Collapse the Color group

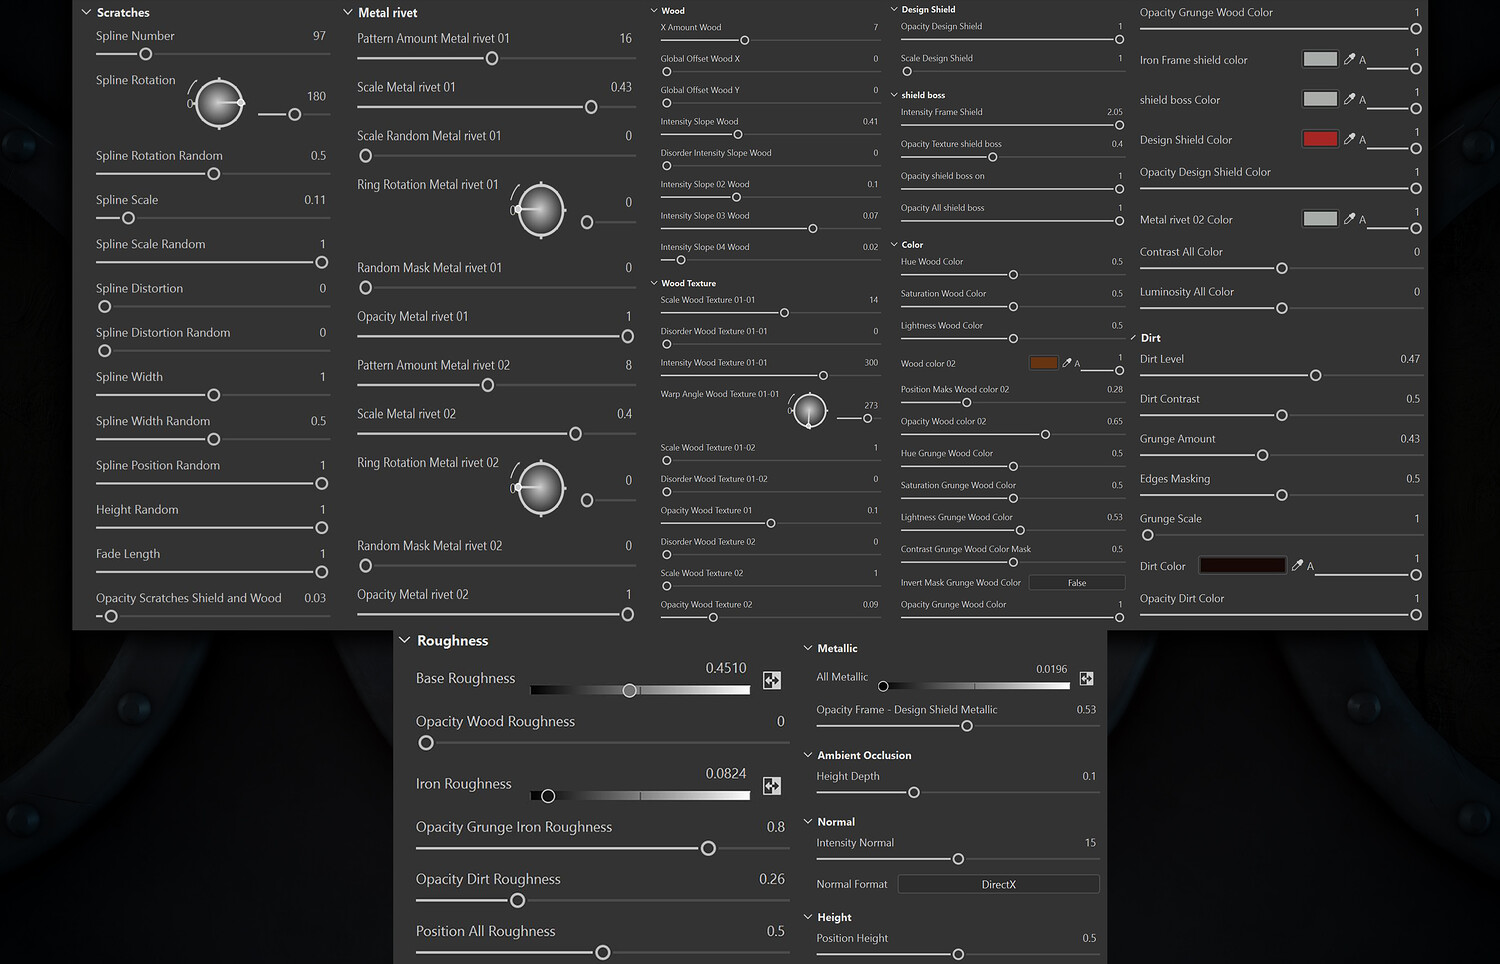(x=894, y=244)
